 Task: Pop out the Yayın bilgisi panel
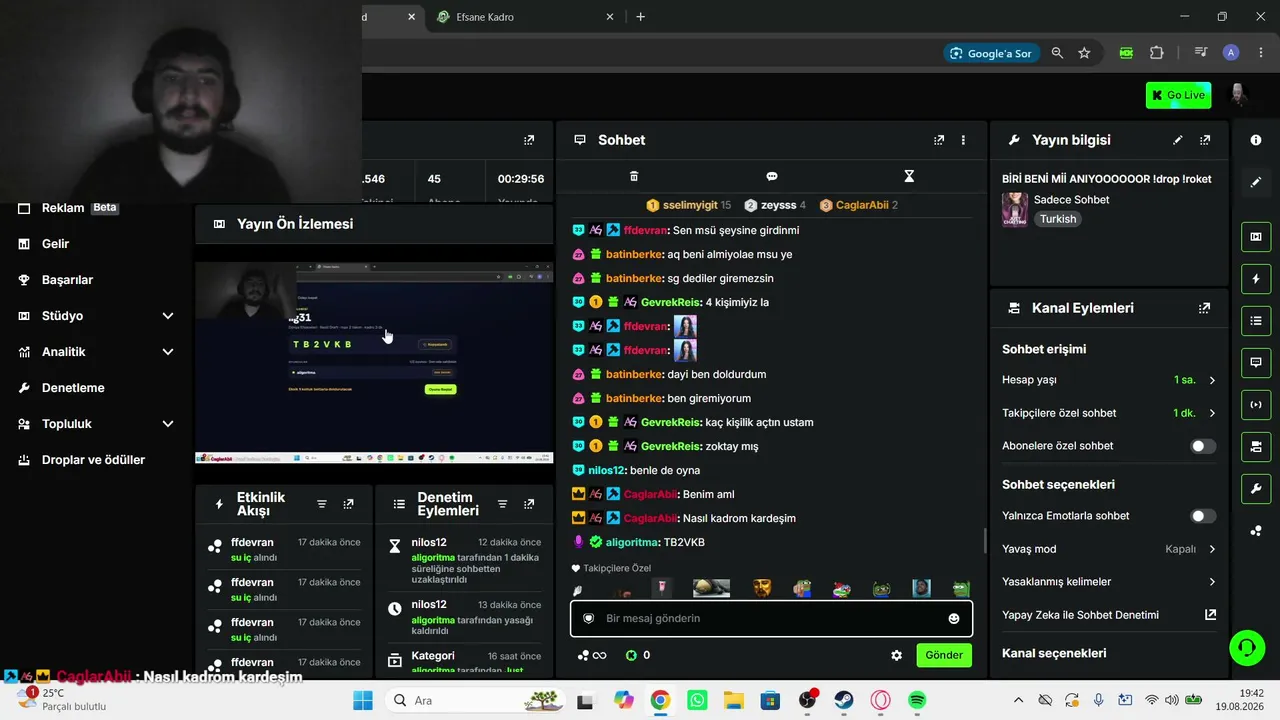click(x=1205, y=140)
